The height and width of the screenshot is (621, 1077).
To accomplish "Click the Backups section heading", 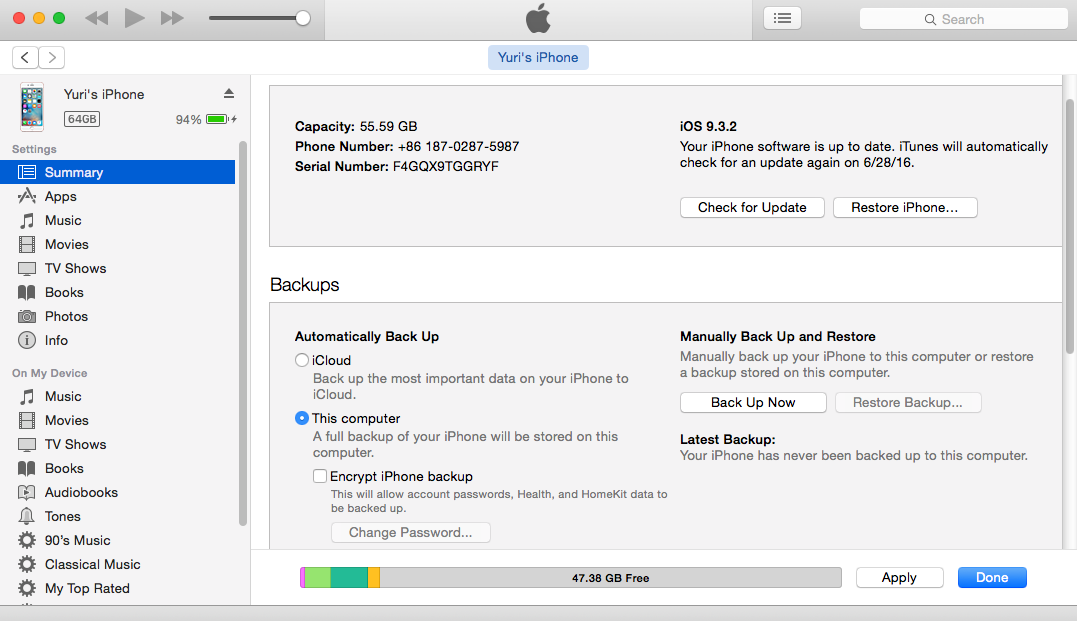I will point(304,284).
